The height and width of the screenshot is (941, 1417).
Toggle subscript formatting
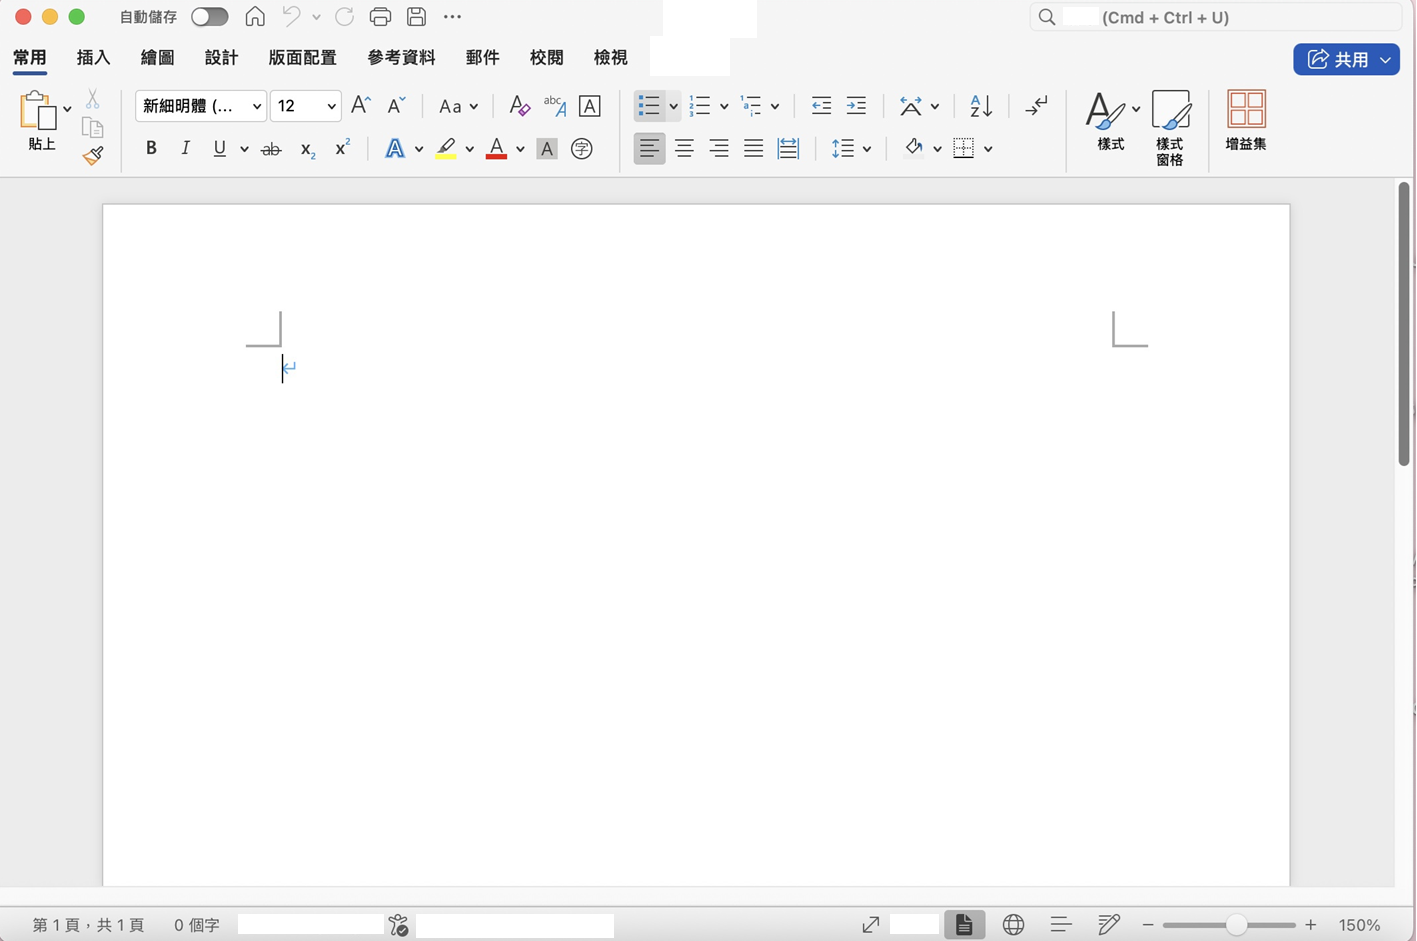(308, 150)
